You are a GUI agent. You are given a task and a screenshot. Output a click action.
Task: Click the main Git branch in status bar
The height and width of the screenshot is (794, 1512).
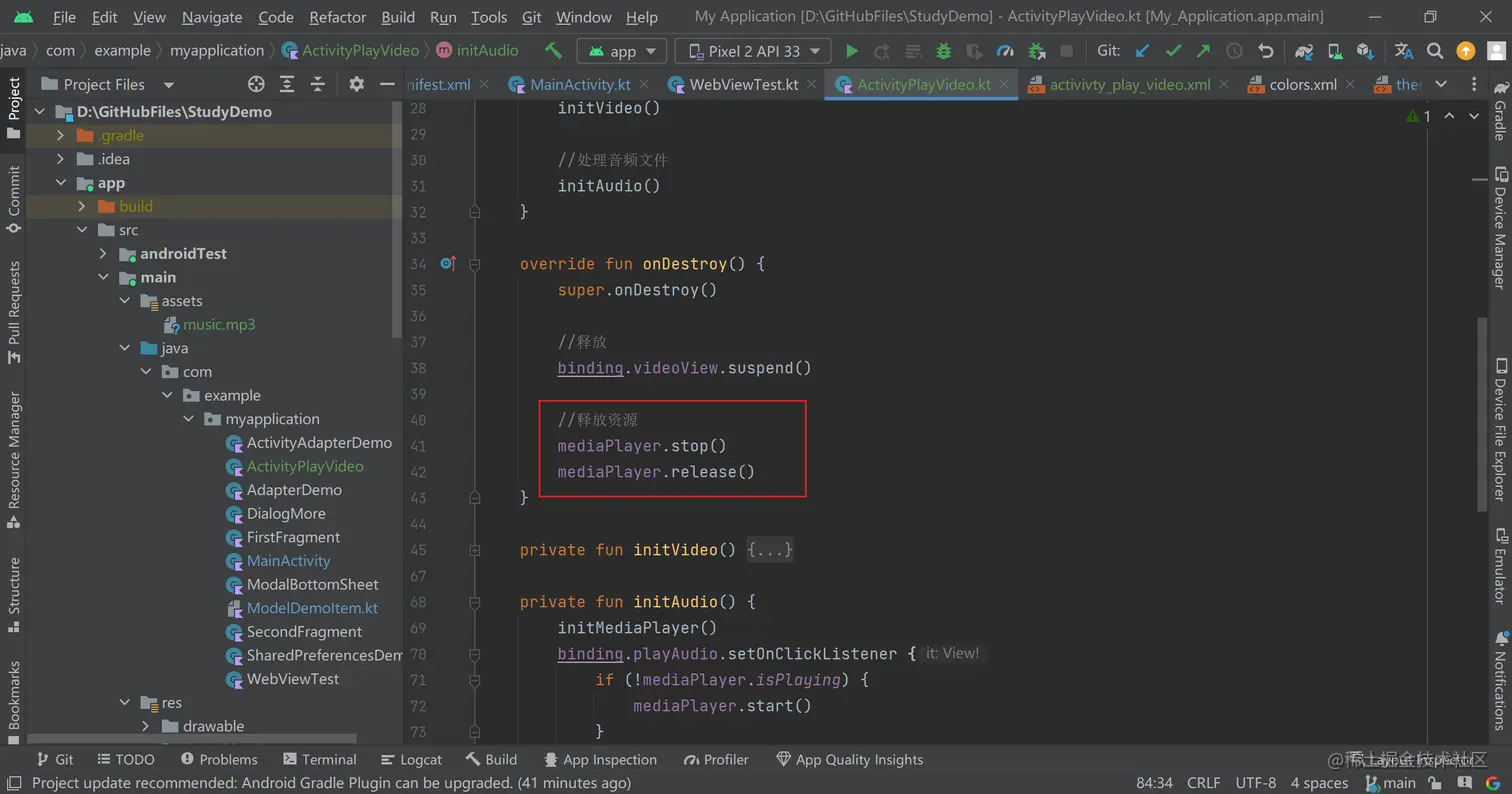coord(1390,783)
